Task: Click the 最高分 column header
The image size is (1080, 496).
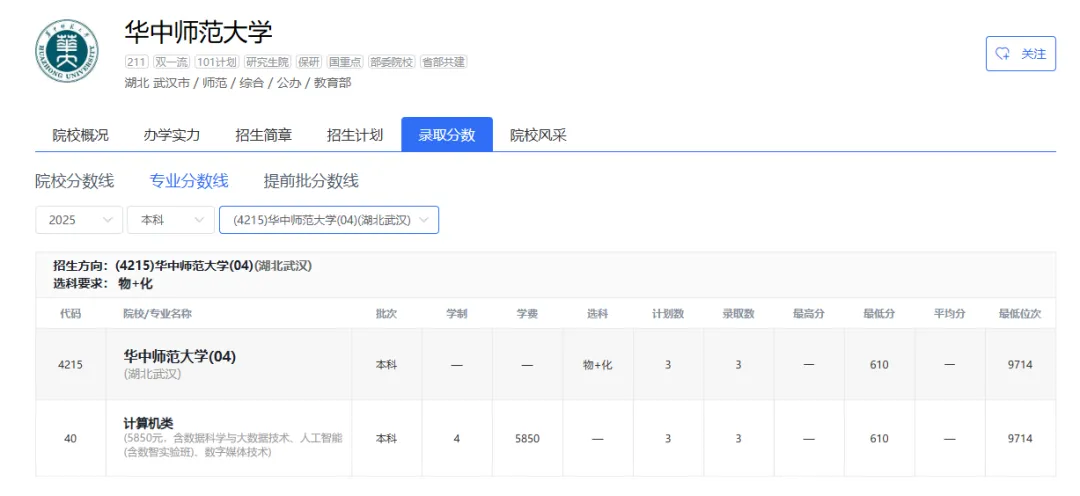Action: [x=809, y=313]
